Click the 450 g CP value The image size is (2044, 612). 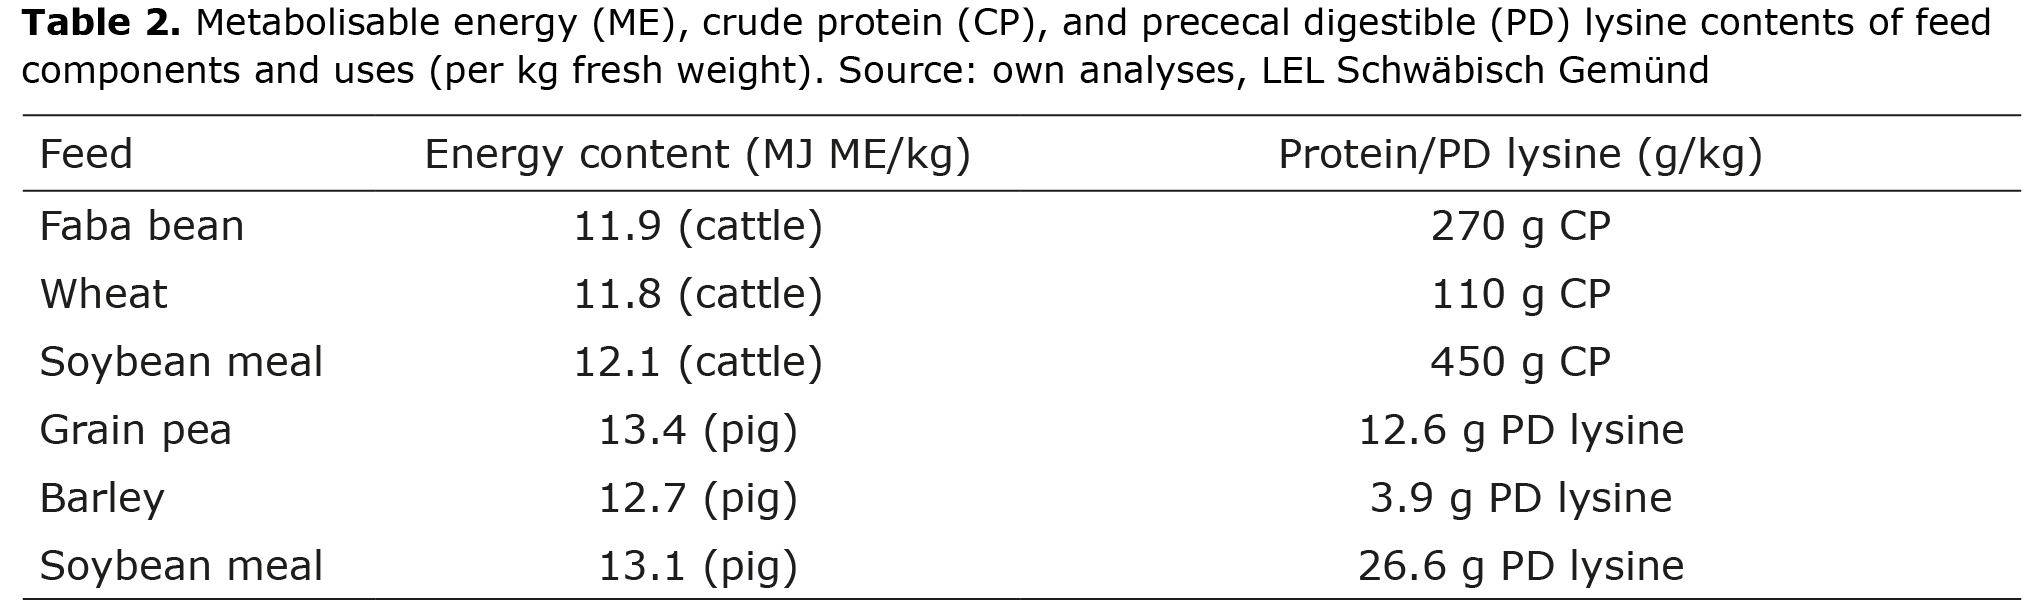[1521, 363]
